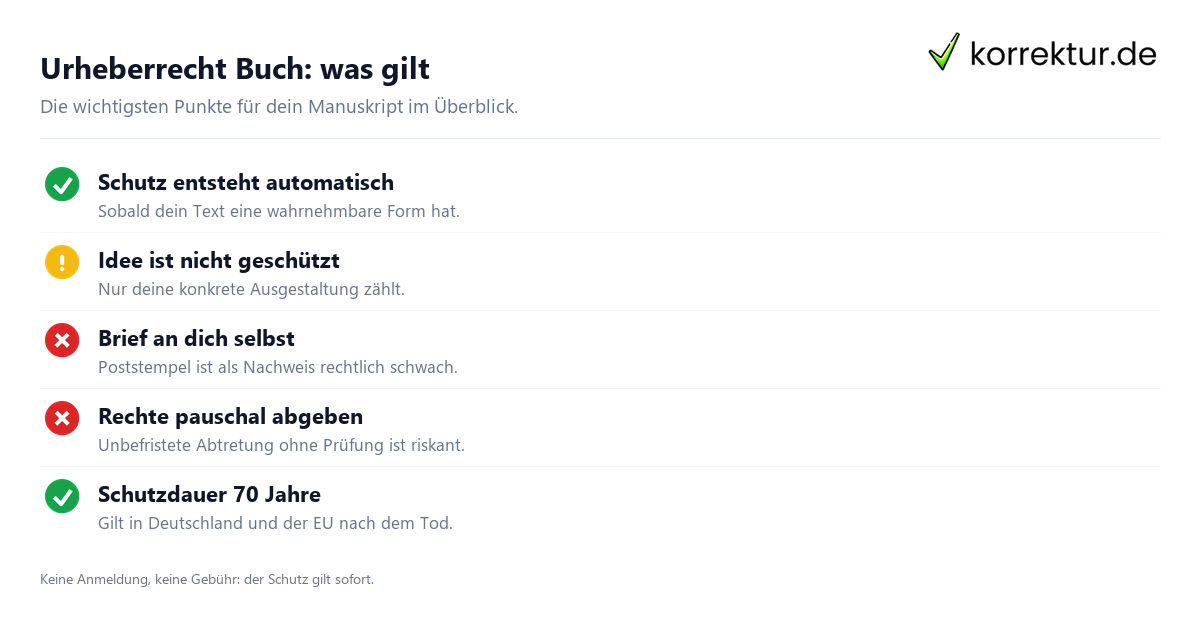Select the title Idee ist nicht geschützt
Viewport: 1200px width, 630px height.
(x=219, y=261)
